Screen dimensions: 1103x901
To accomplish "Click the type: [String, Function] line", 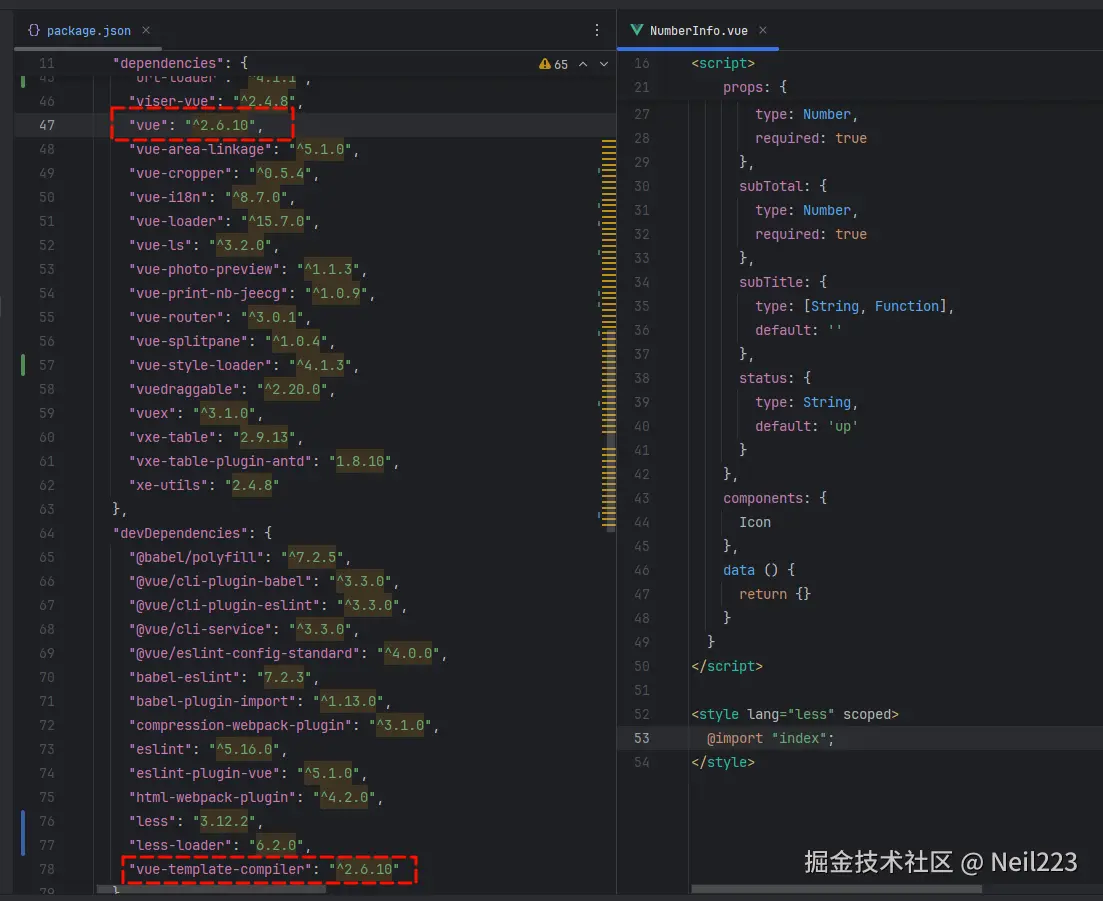I will 855,307.
